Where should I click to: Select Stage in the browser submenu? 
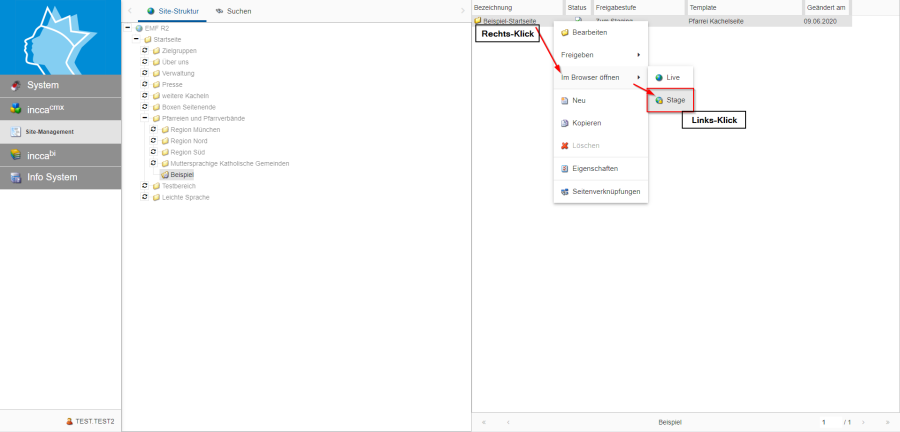click(x=675, y=100)
